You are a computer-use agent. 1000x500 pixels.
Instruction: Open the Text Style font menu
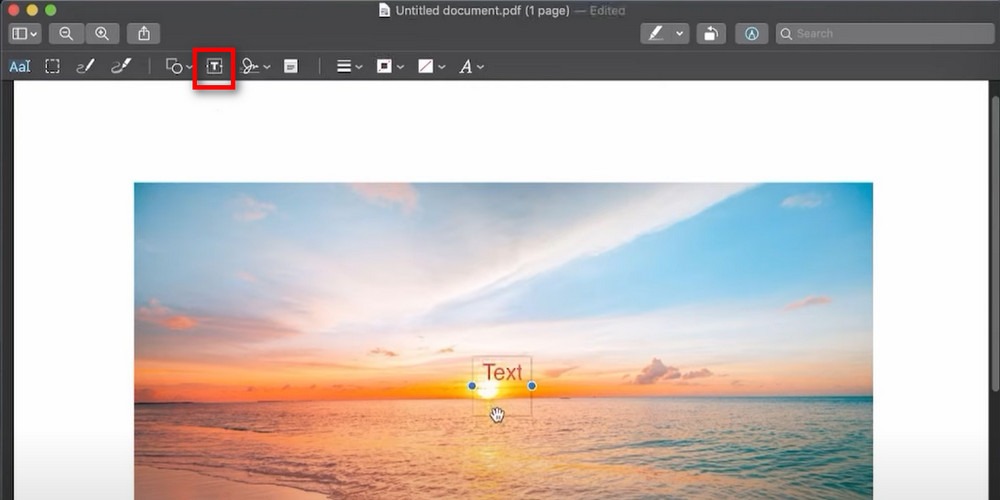tap(472, 66)
